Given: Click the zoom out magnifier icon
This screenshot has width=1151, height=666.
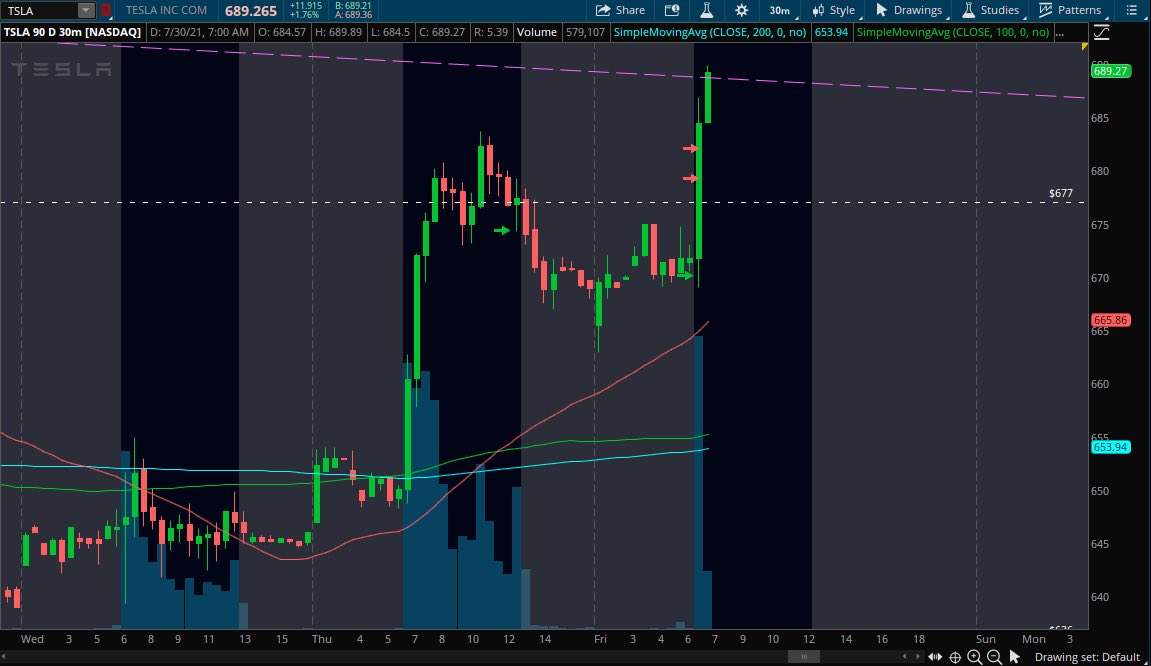Looking at the screenshot, I should (x=995, y=657).
